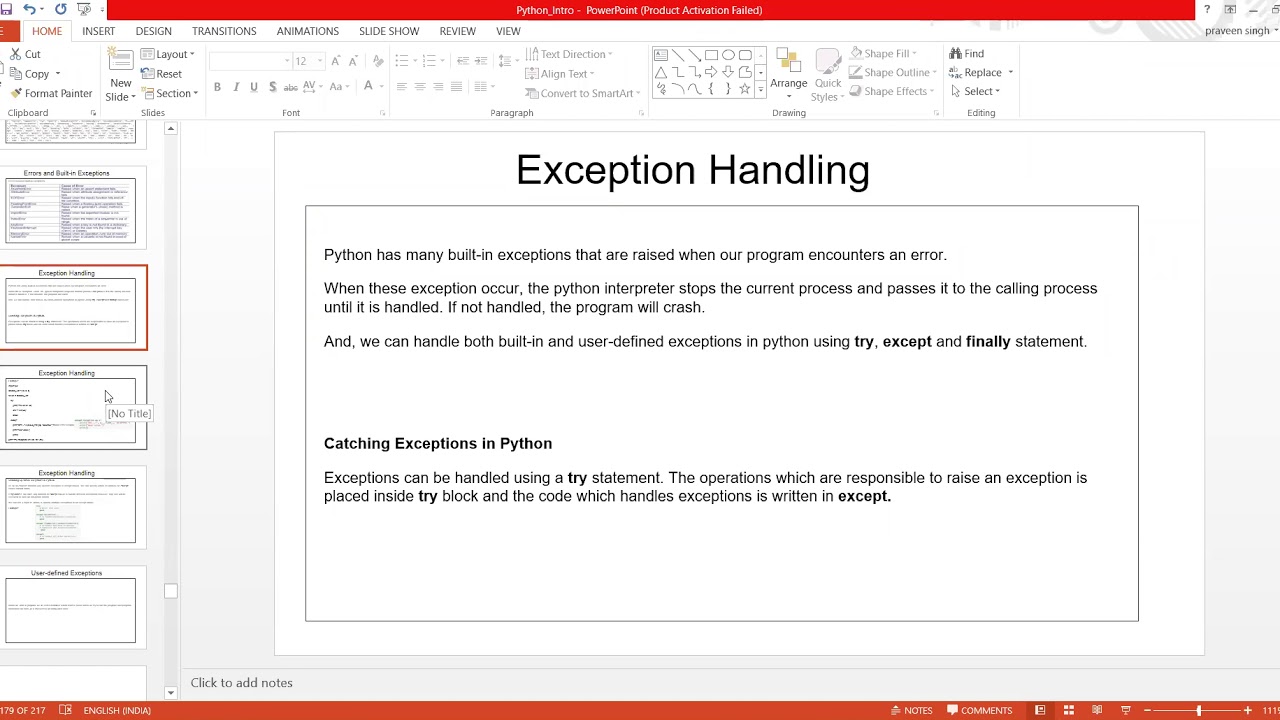Click the Find binoculars icon
Image resolution: width=1280 pixels, height=720 pixels.
pos(957,54)
